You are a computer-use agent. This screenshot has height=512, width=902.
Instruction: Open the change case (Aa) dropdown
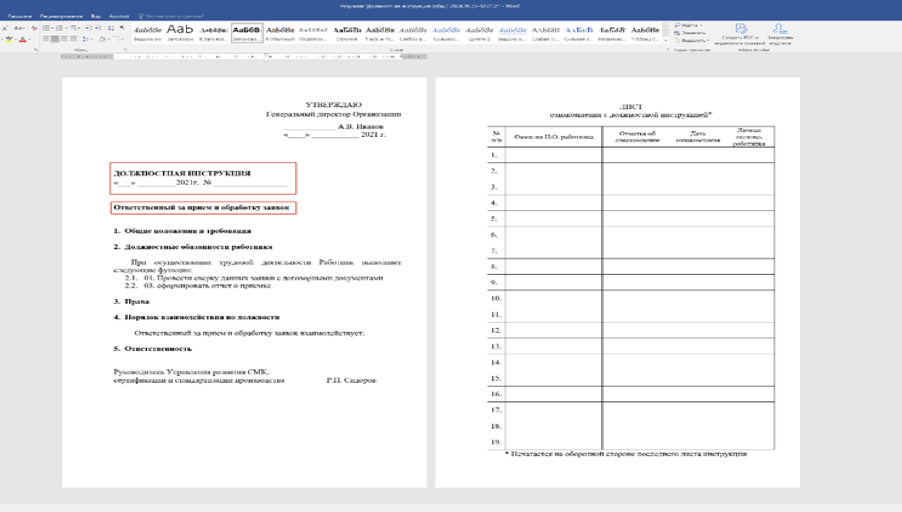[x=21, y=29]
